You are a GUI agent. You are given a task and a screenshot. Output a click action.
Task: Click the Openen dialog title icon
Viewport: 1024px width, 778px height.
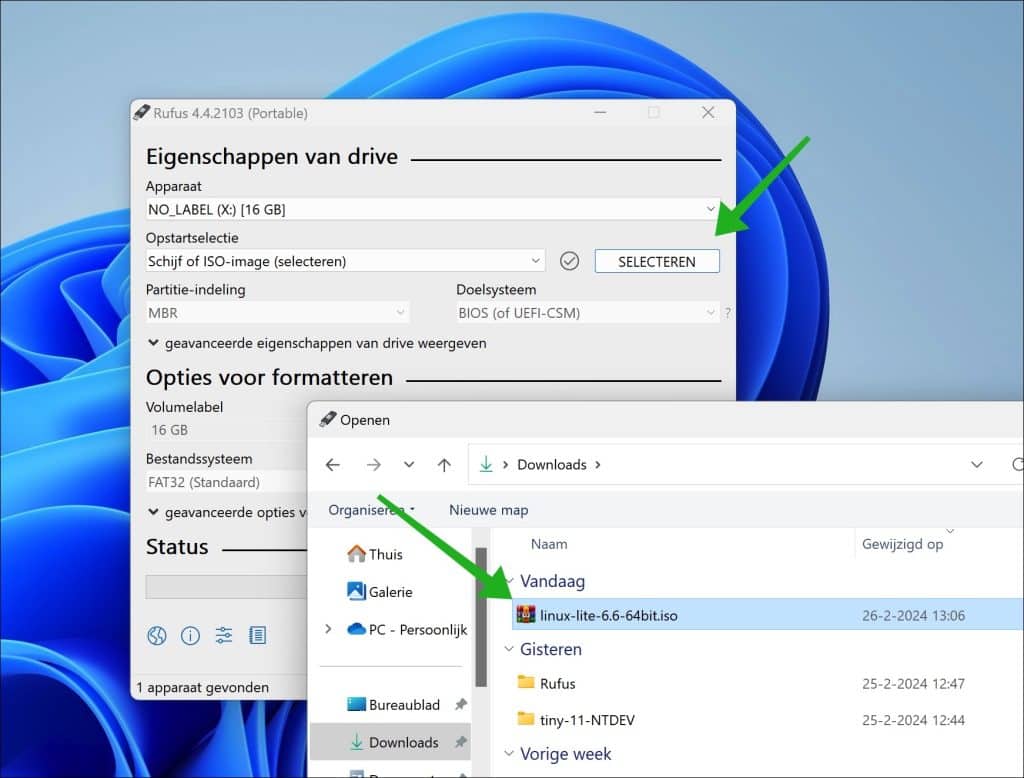[x=328, y=419]
